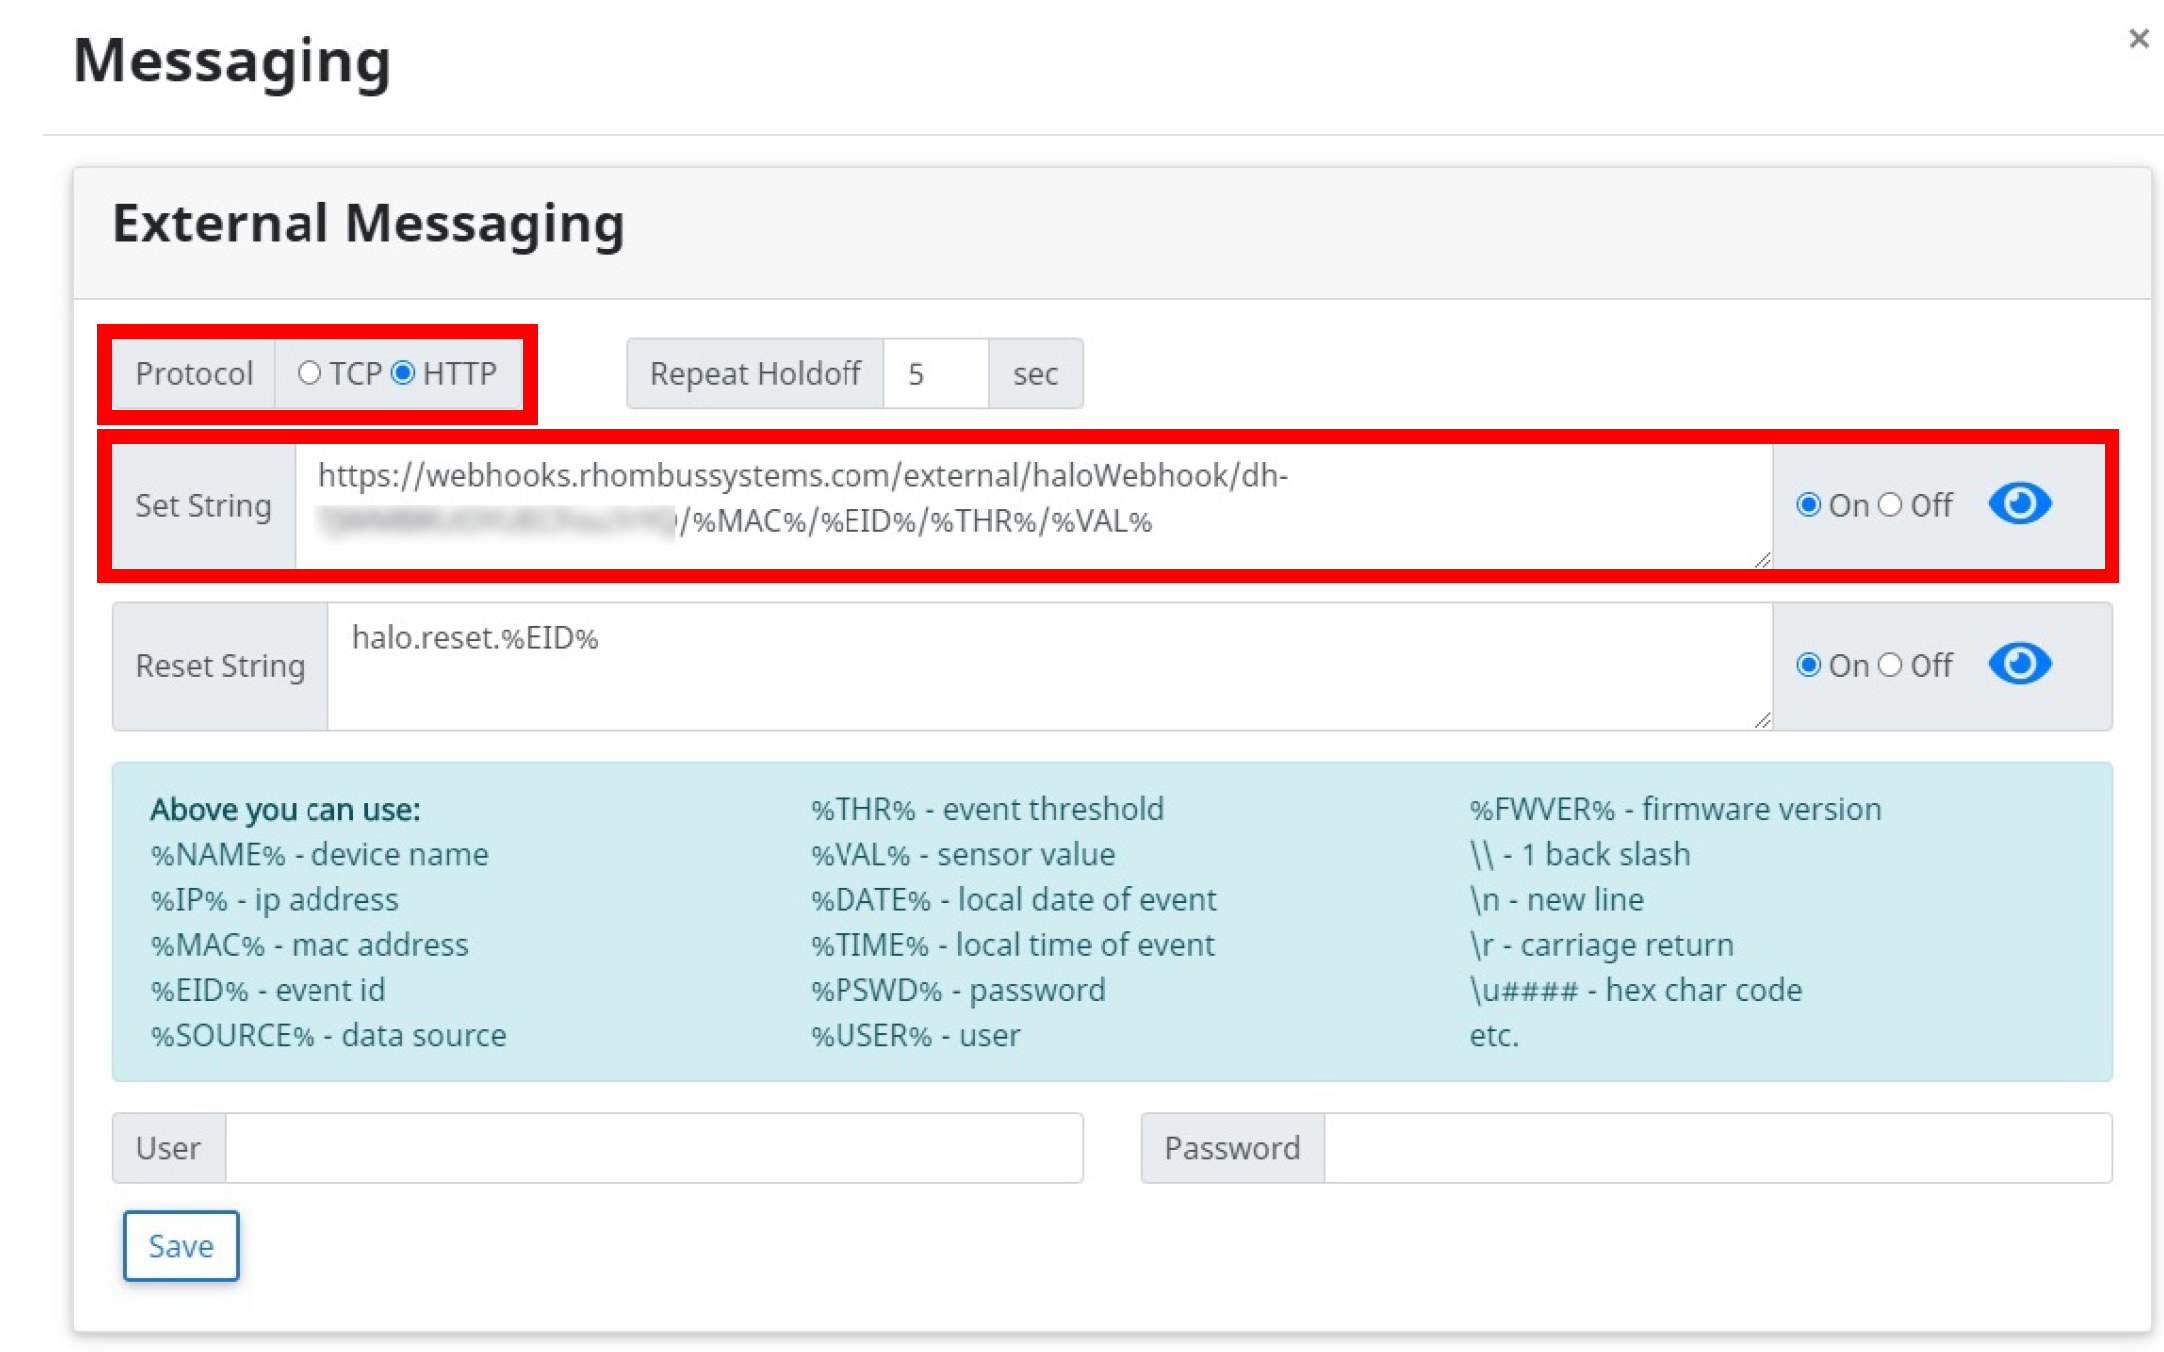Click the %MAC% mac address hint text
The height and width of the screenshot is (1352, 2164).
coord(309,945)
